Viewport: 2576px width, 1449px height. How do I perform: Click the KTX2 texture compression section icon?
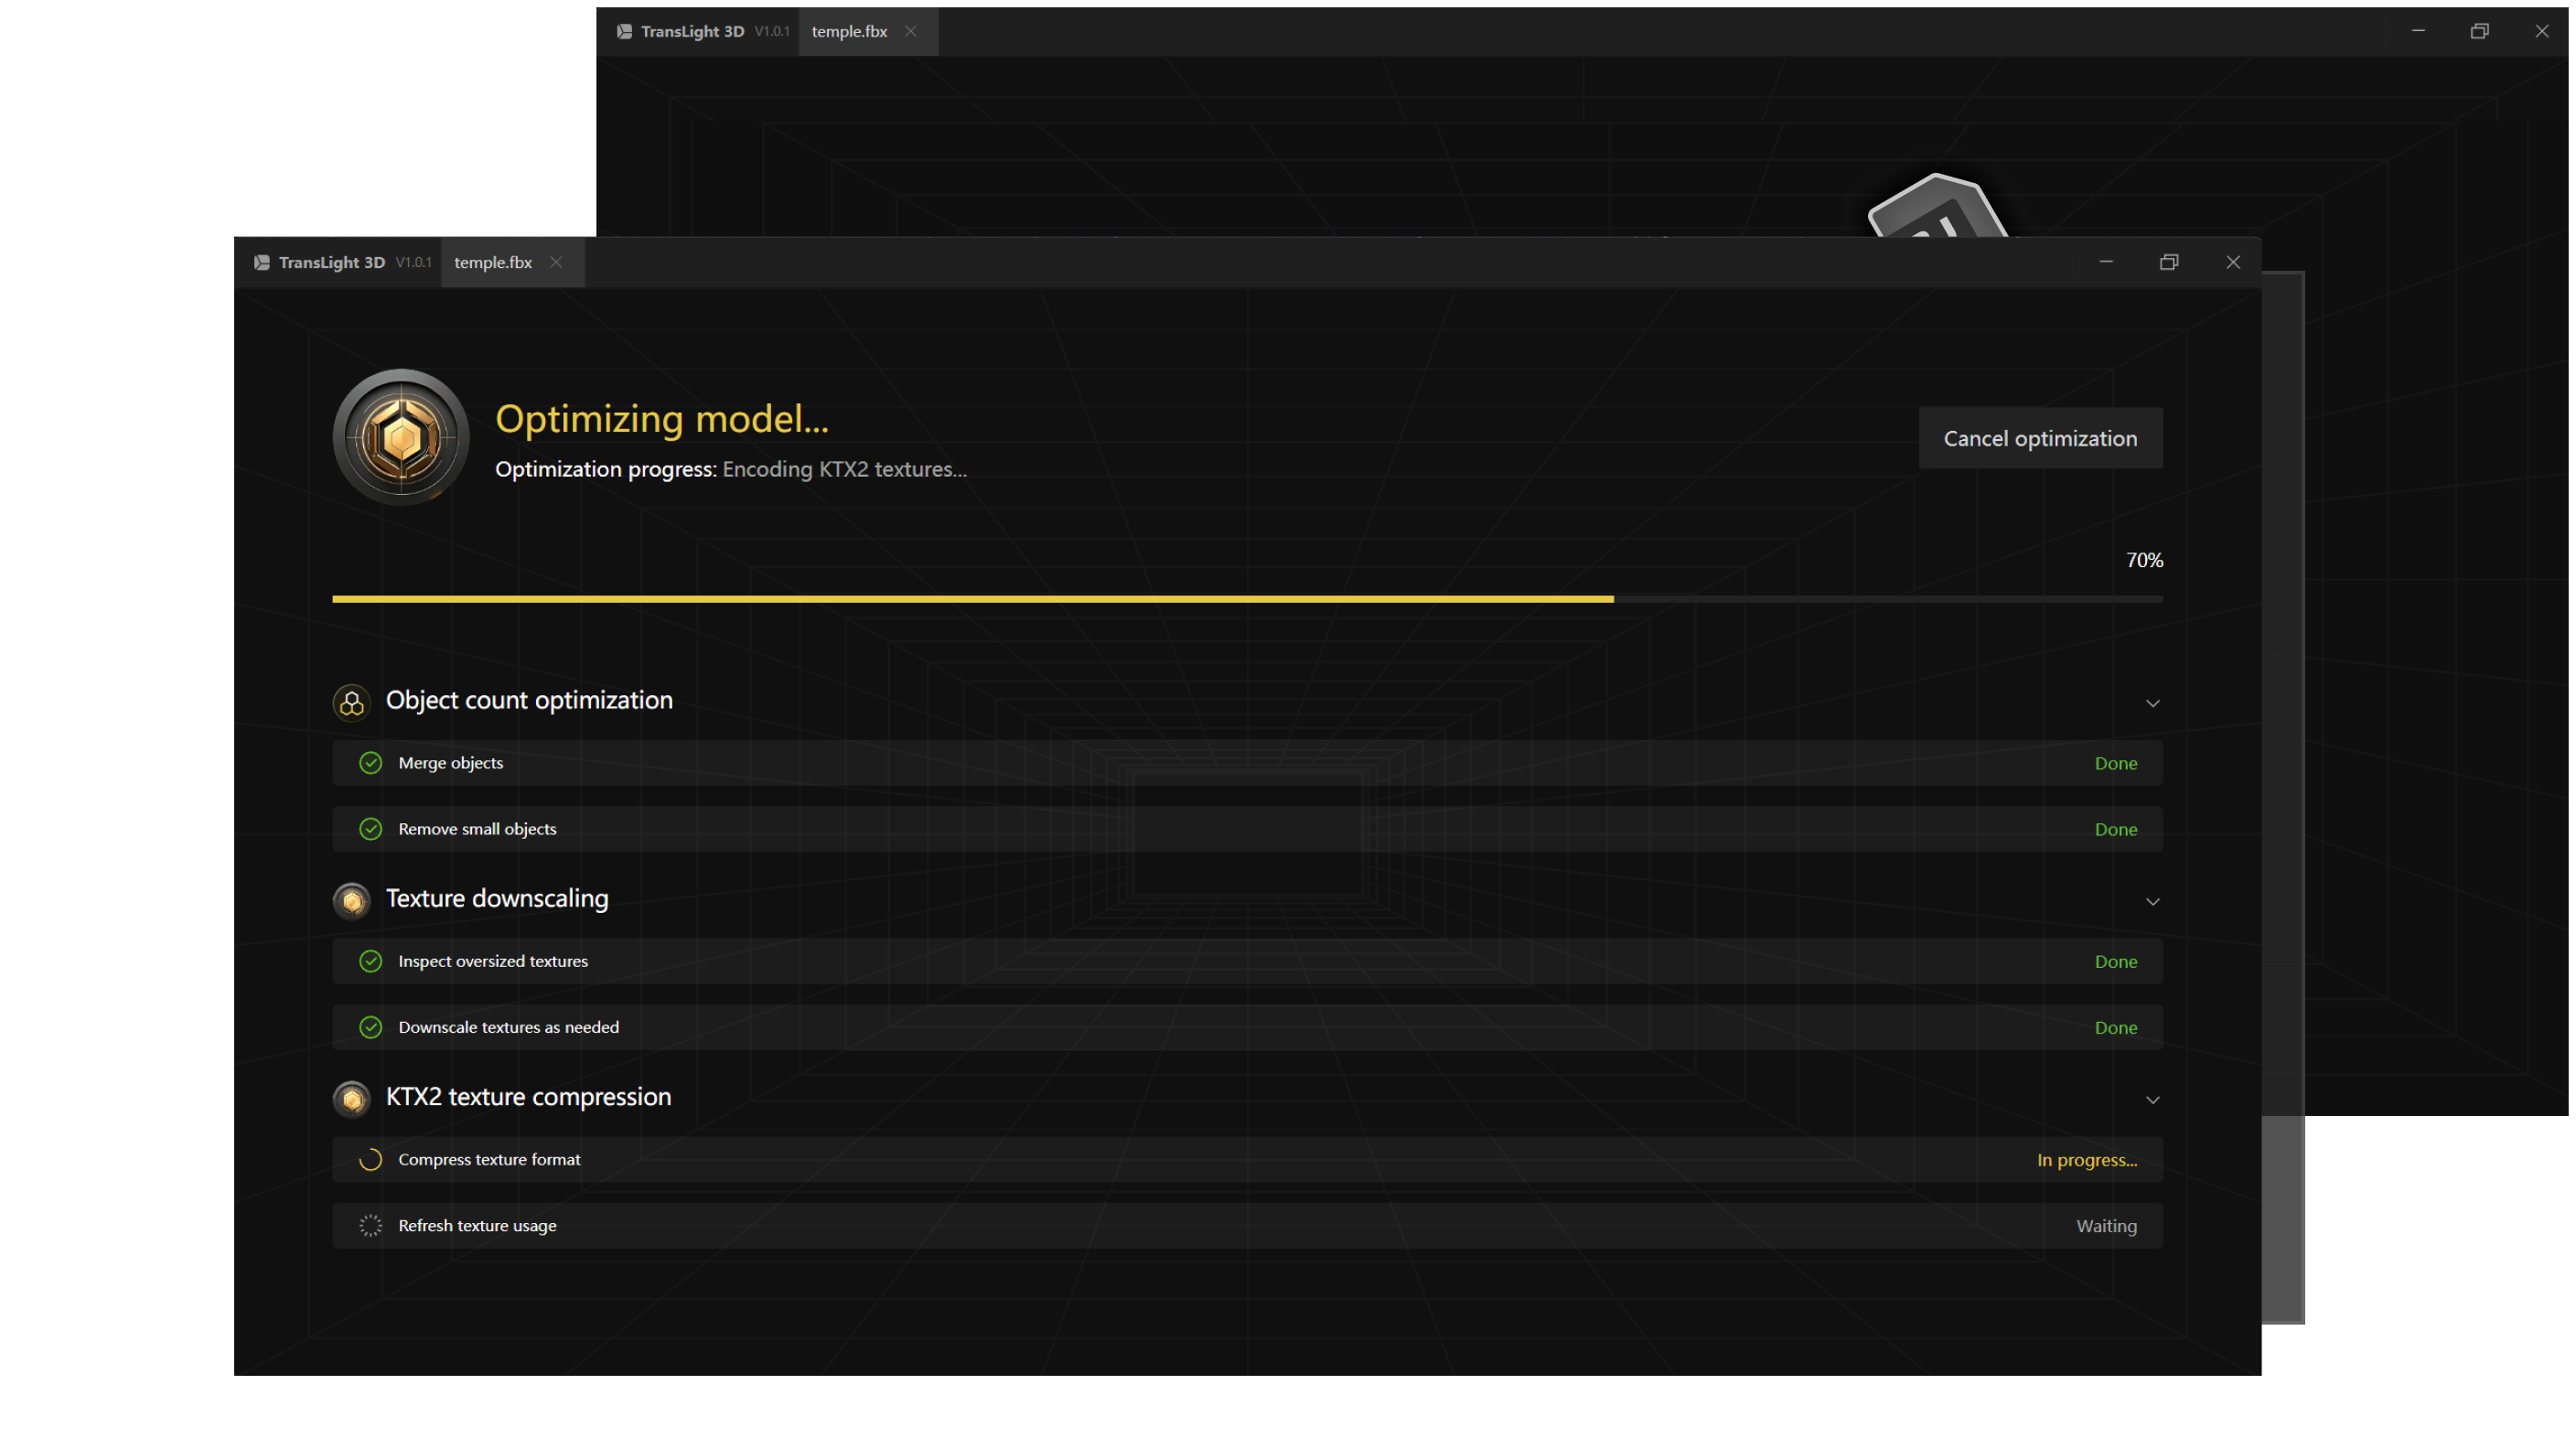(351, 1098)
